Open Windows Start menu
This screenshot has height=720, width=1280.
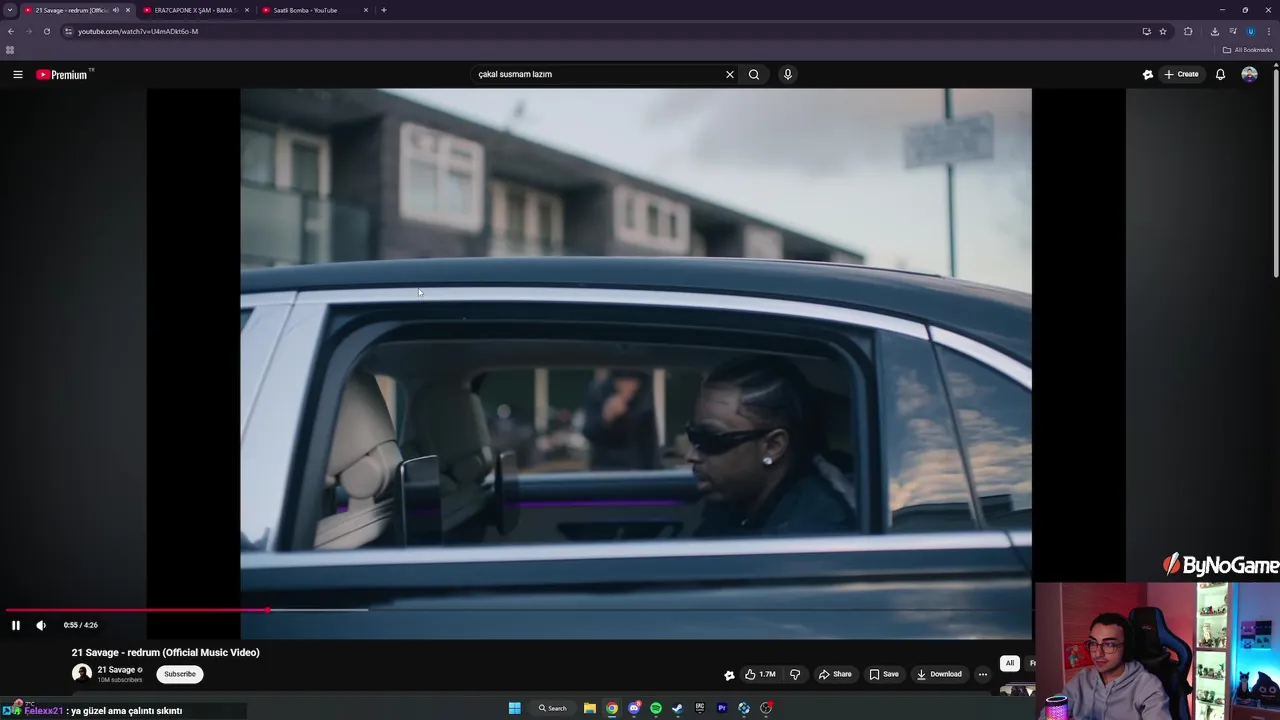(x=514, y=708)
